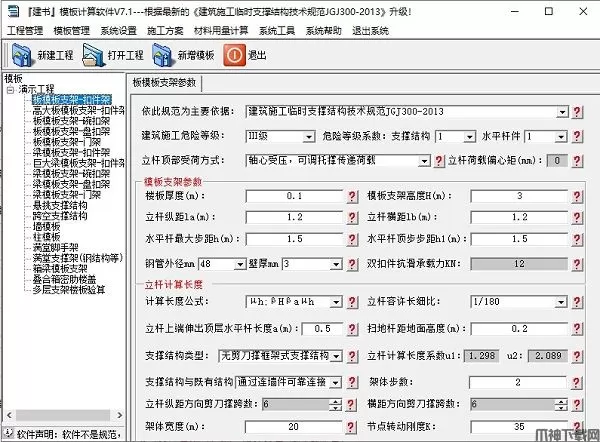Open the 模板管理 menu
Screen dimensions: 600x442
(x=72, y=31)
